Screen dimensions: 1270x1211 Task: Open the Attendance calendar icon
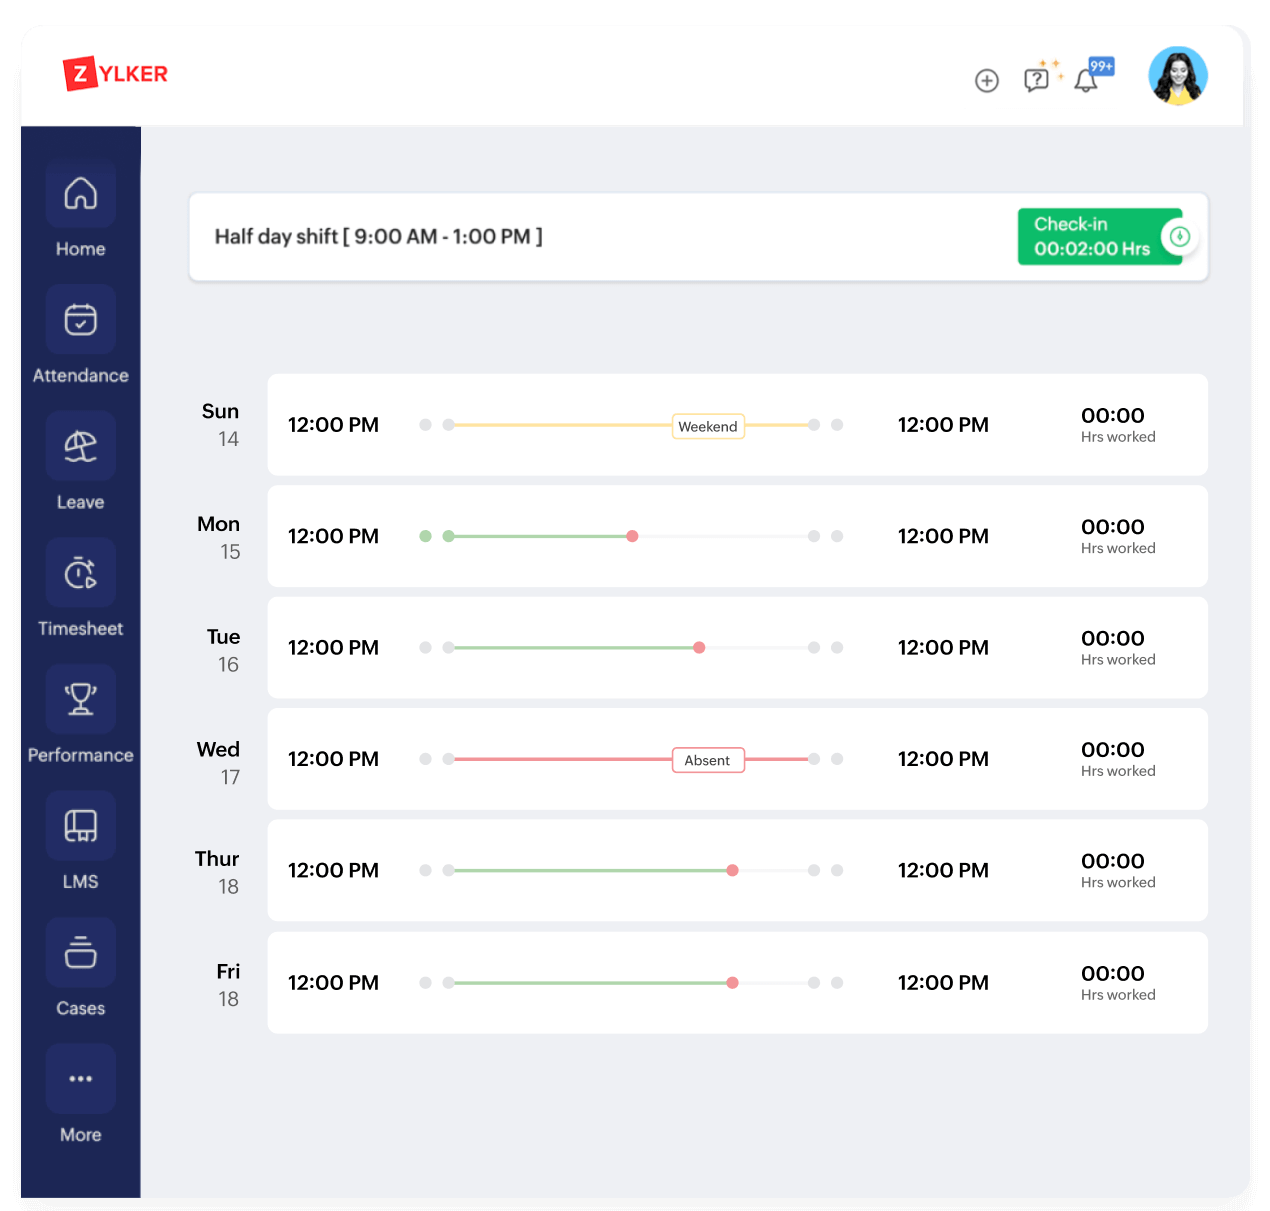(x=80, y=320)
